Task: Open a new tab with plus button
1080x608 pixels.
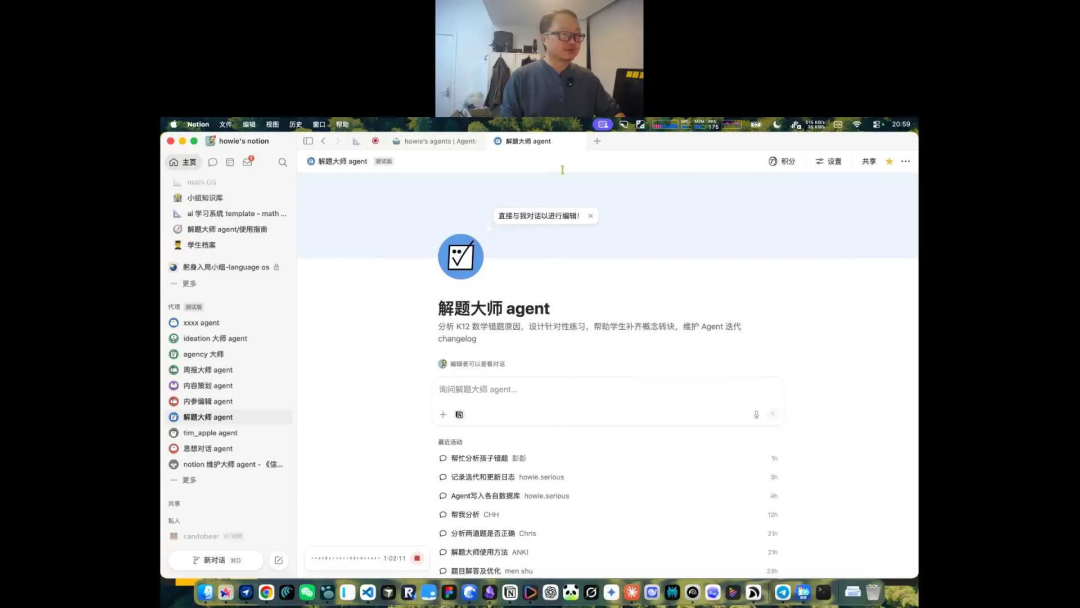Action: tap(597, 141)
